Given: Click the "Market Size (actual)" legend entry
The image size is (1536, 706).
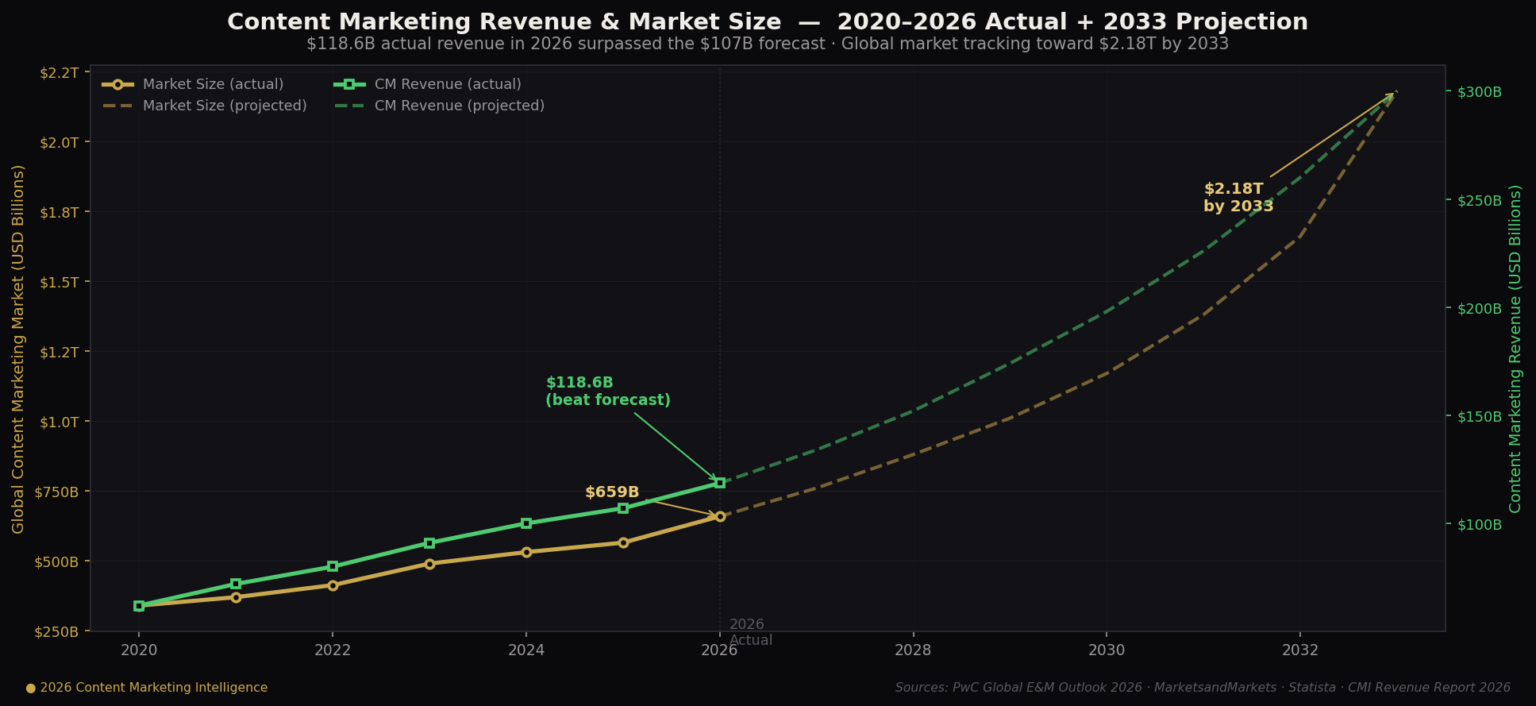Looking at the screenshot, I should (193, 84).
